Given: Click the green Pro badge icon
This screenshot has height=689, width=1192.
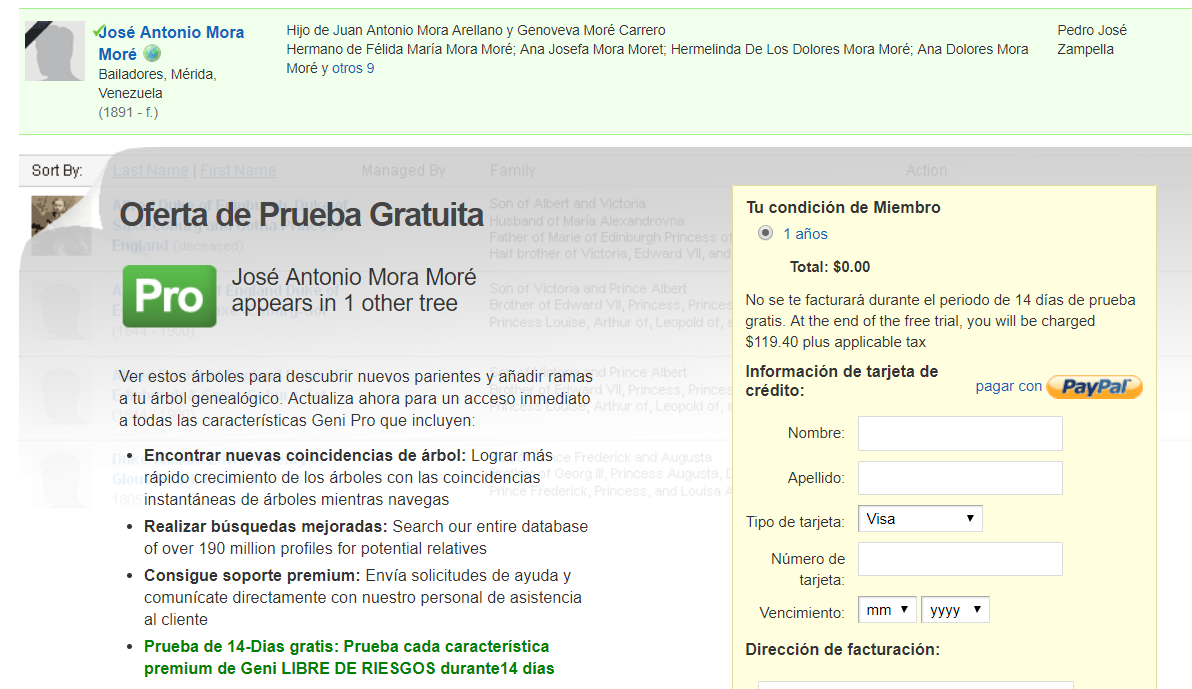Looking at the screenshot, I should tap(169, 296).
